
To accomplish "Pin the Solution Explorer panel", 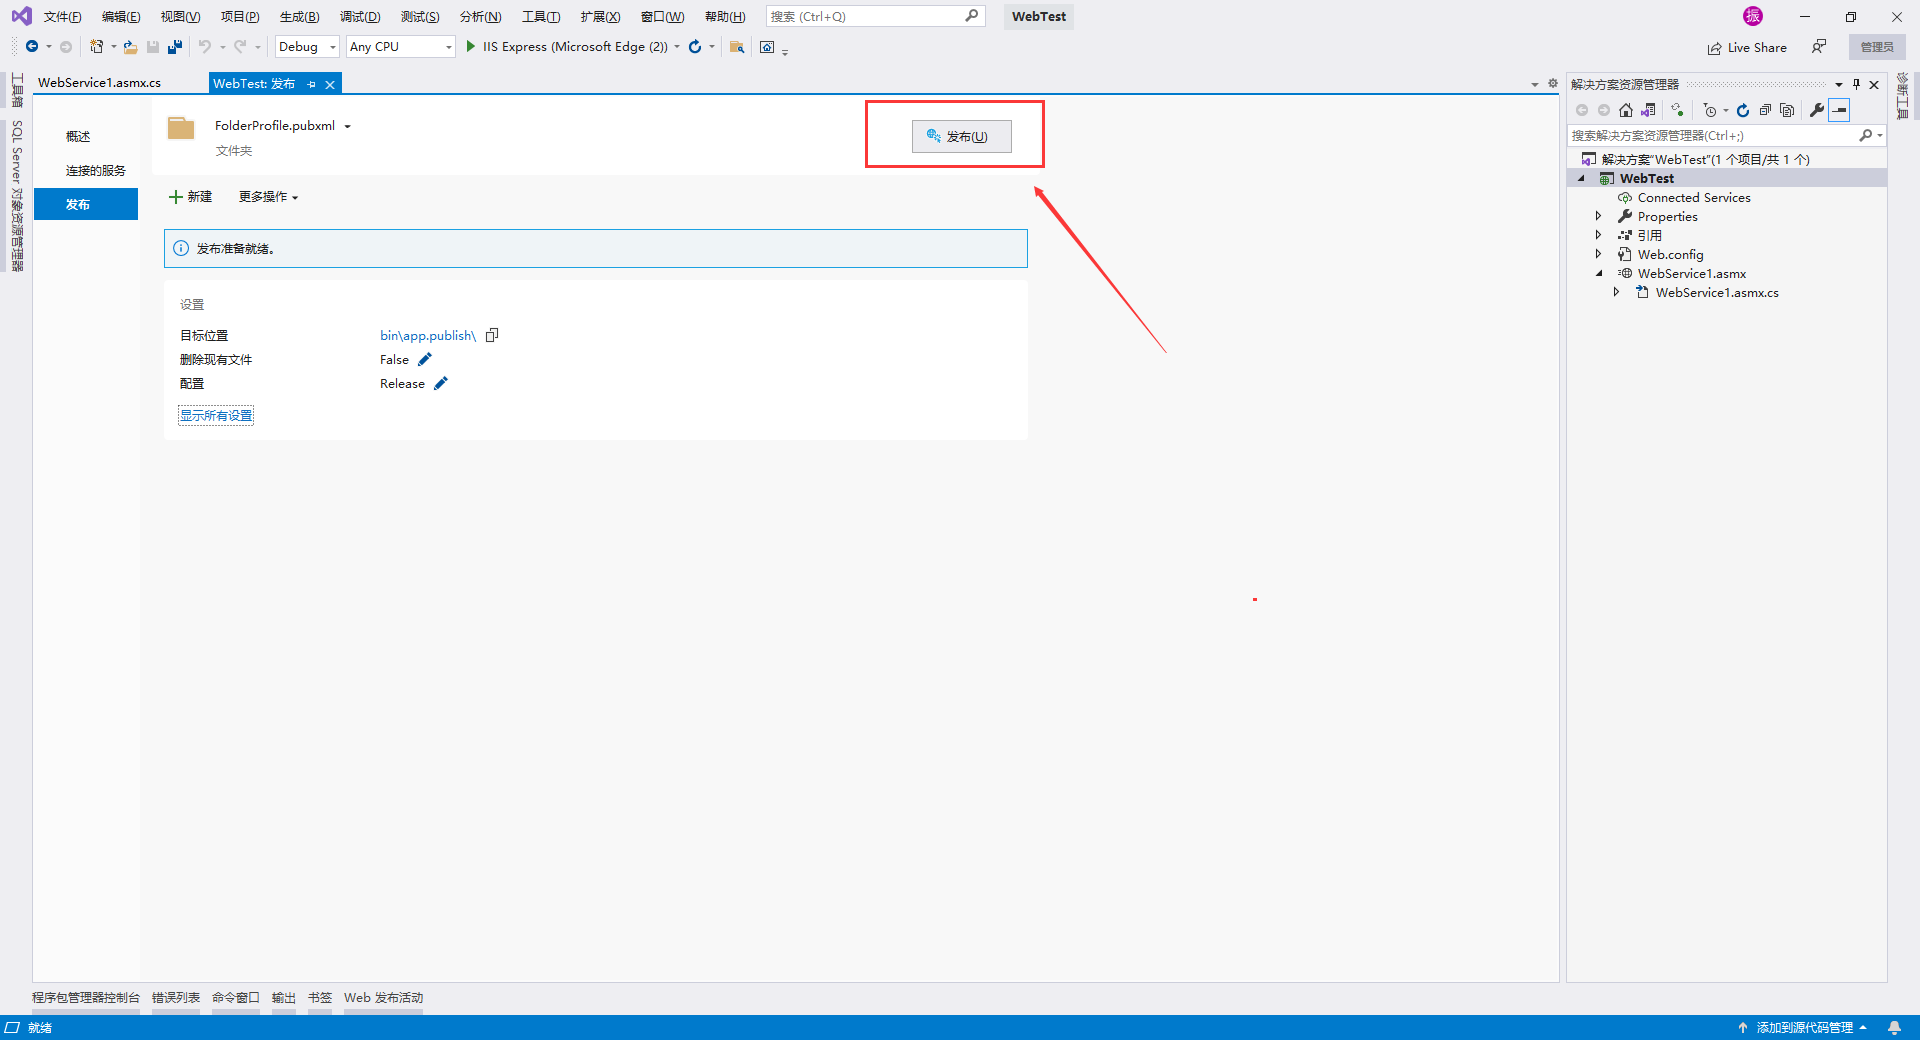I will click(1857, 84).
